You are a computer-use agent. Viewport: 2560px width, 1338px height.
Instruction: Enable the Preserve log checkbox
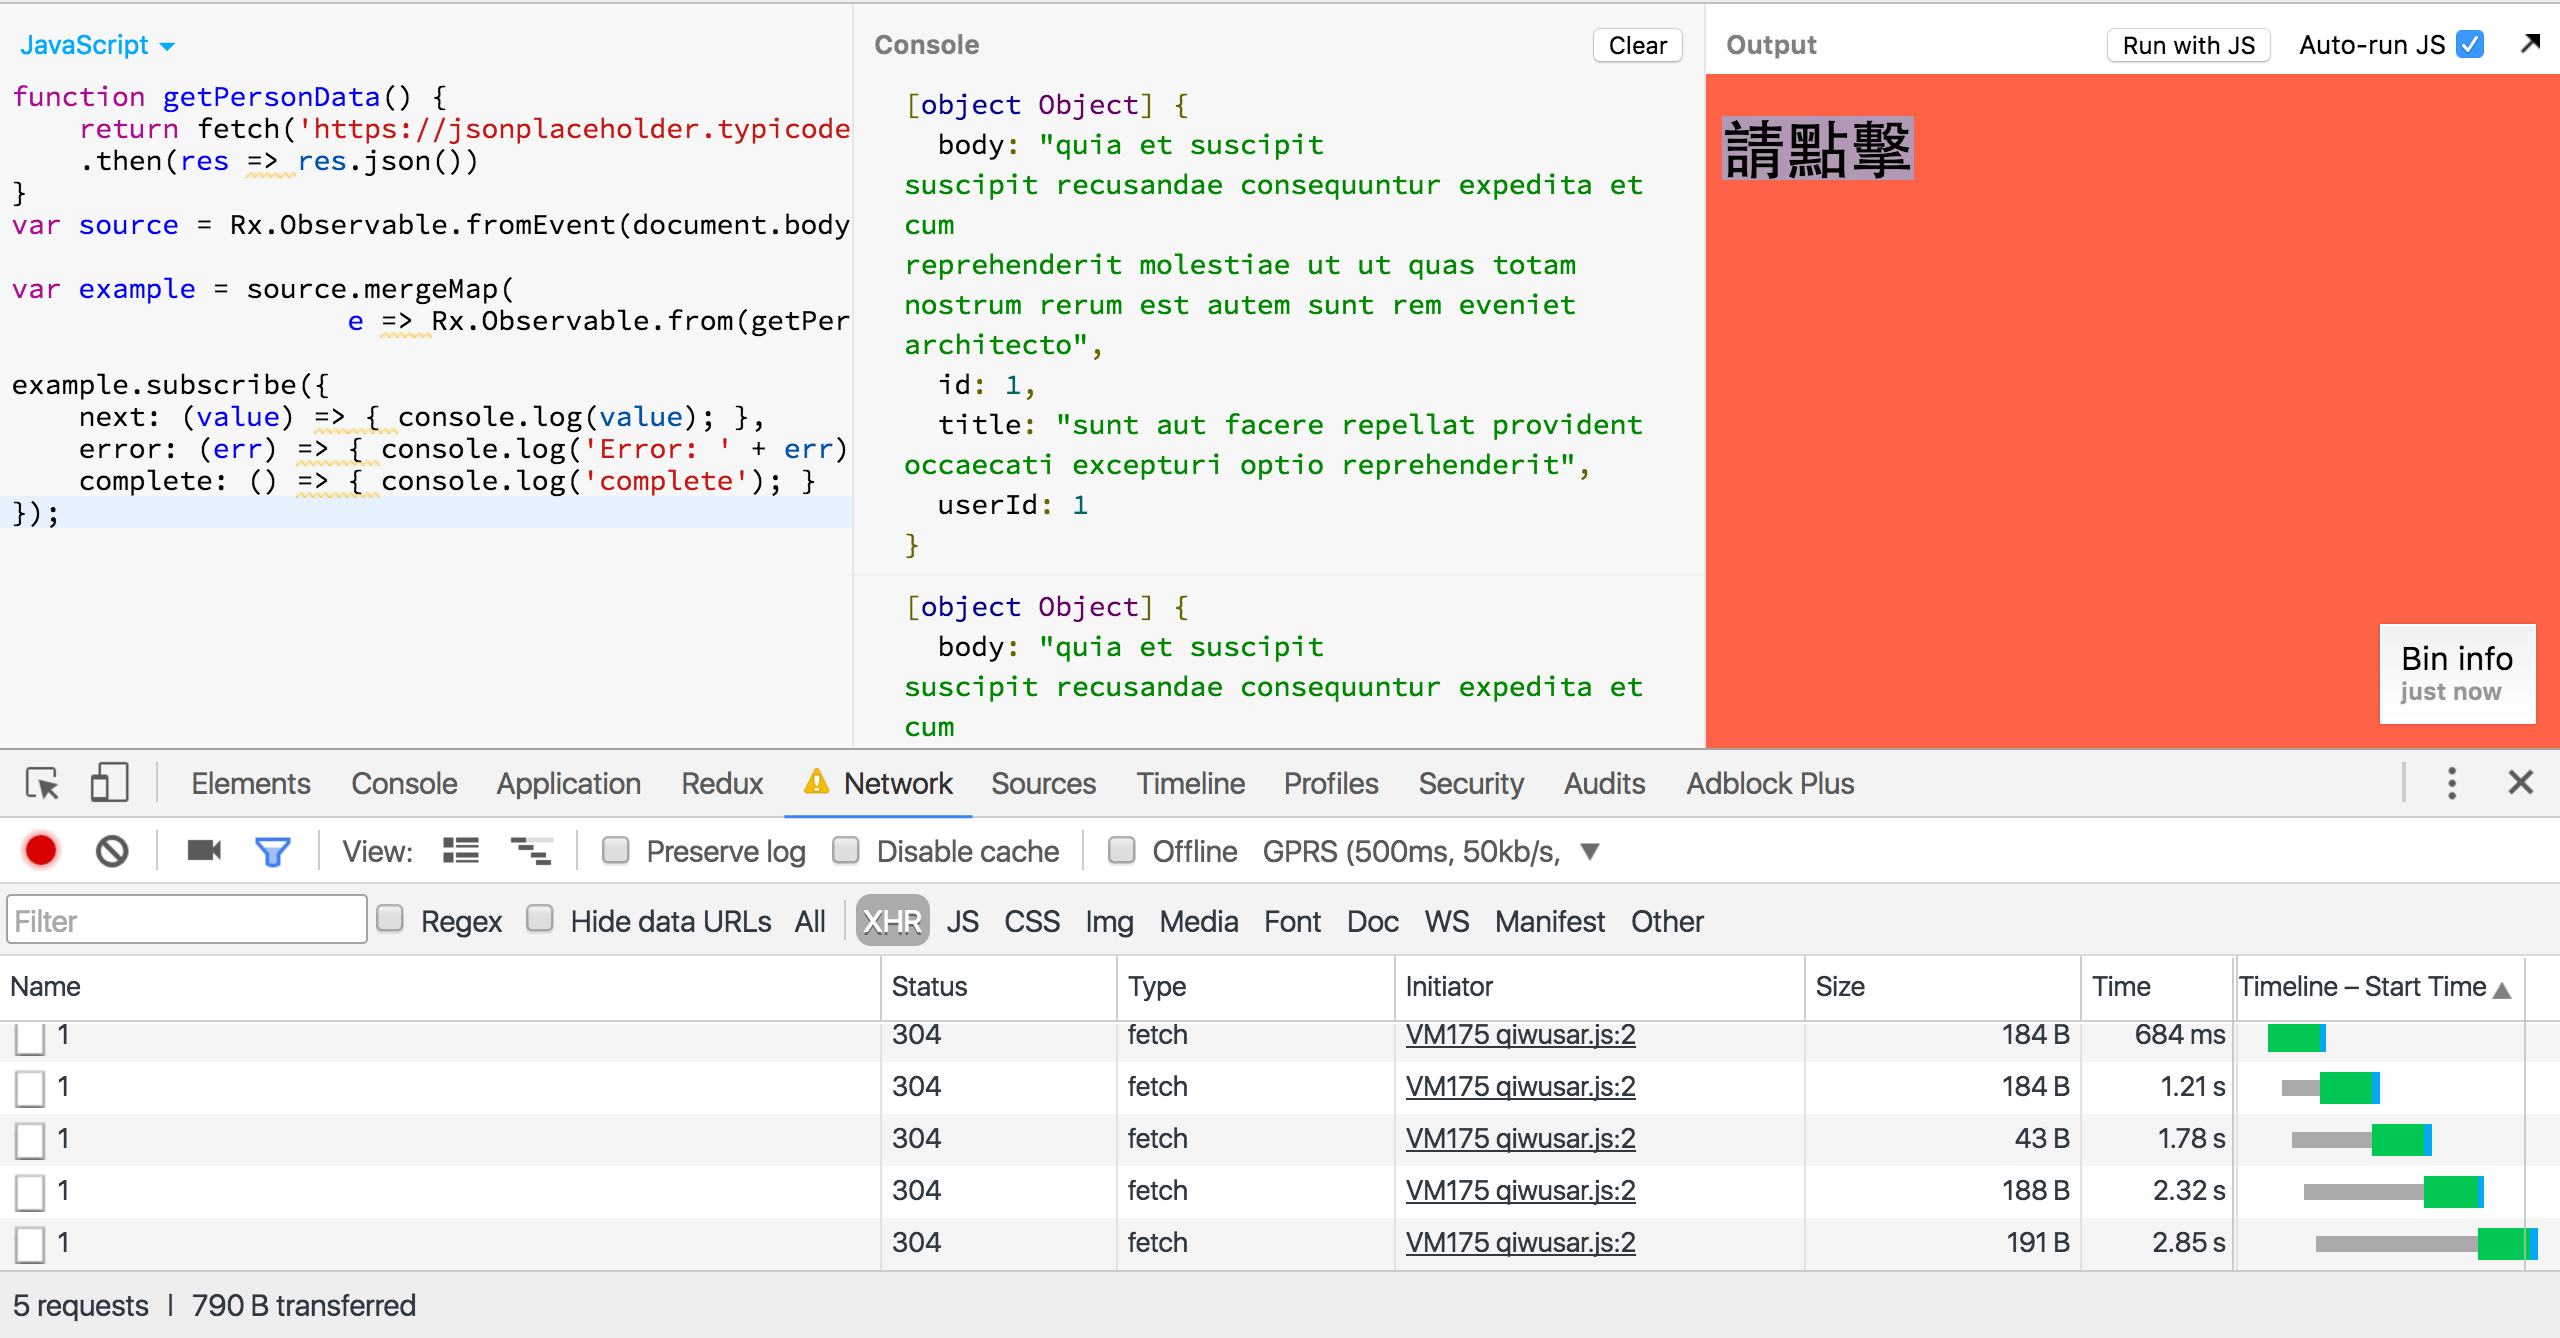point(616,850)
